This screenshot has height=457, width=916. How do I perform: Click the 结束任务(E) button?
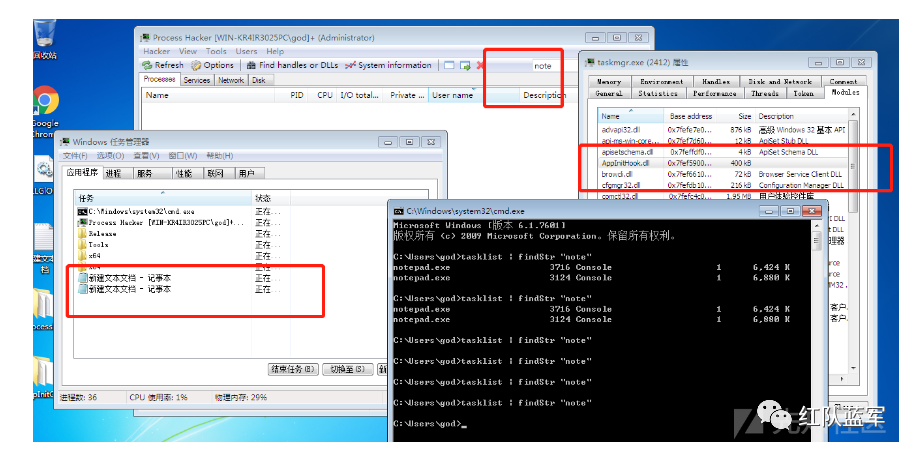click(293, 369)
